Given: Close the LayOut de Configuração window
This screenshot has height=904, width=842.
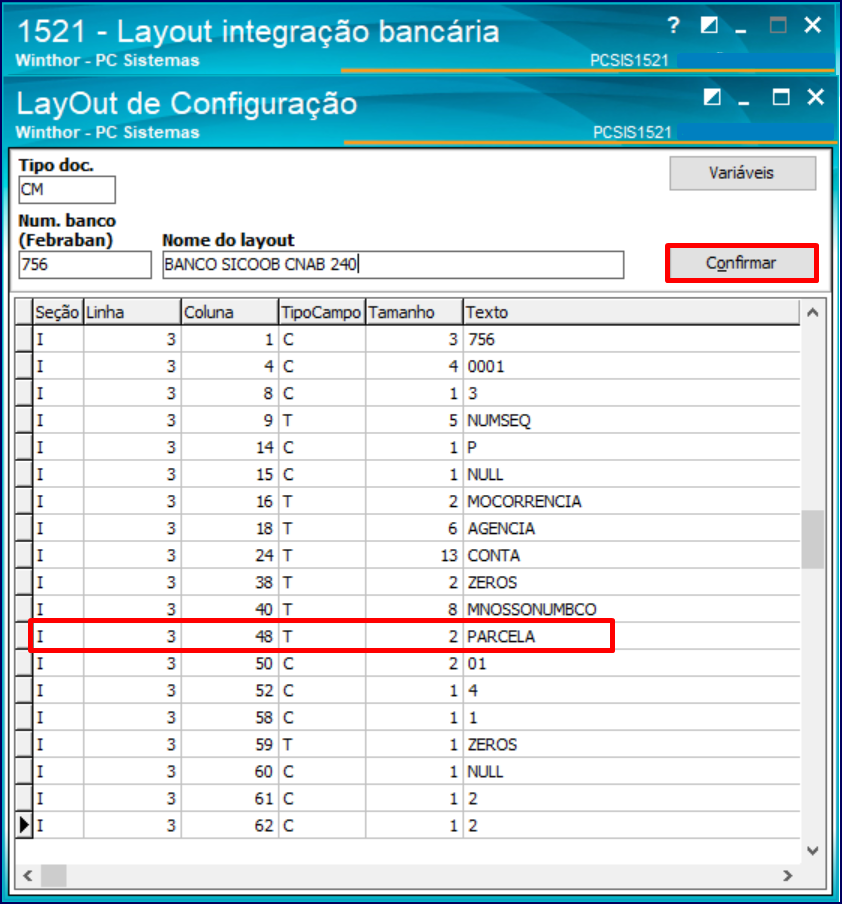Looking at the screenshot, I should click(x=815, y=97).
